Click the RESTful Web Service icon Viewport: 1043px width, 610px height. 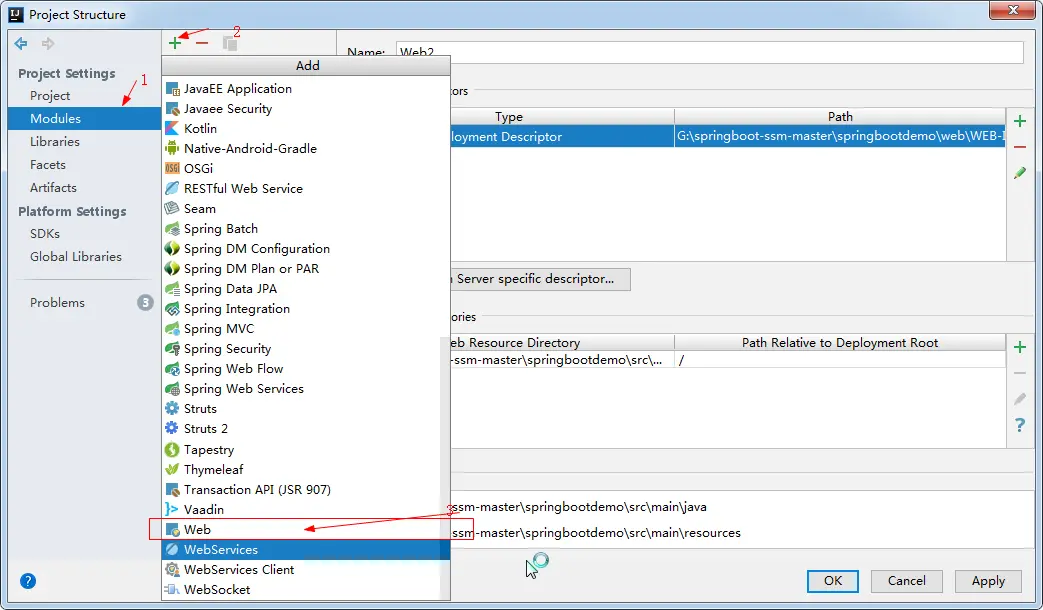[x=172, y=188]
